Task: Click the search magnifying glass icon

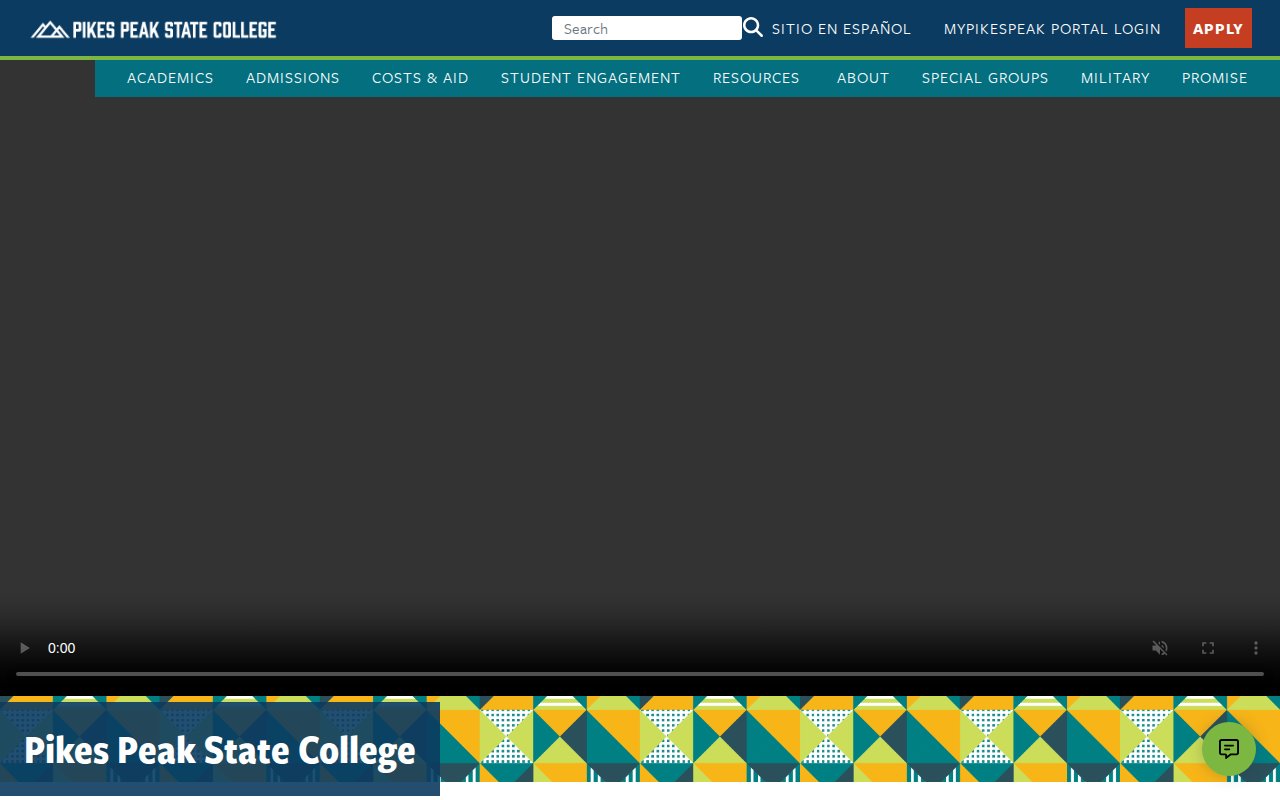Action: (753, 28)
